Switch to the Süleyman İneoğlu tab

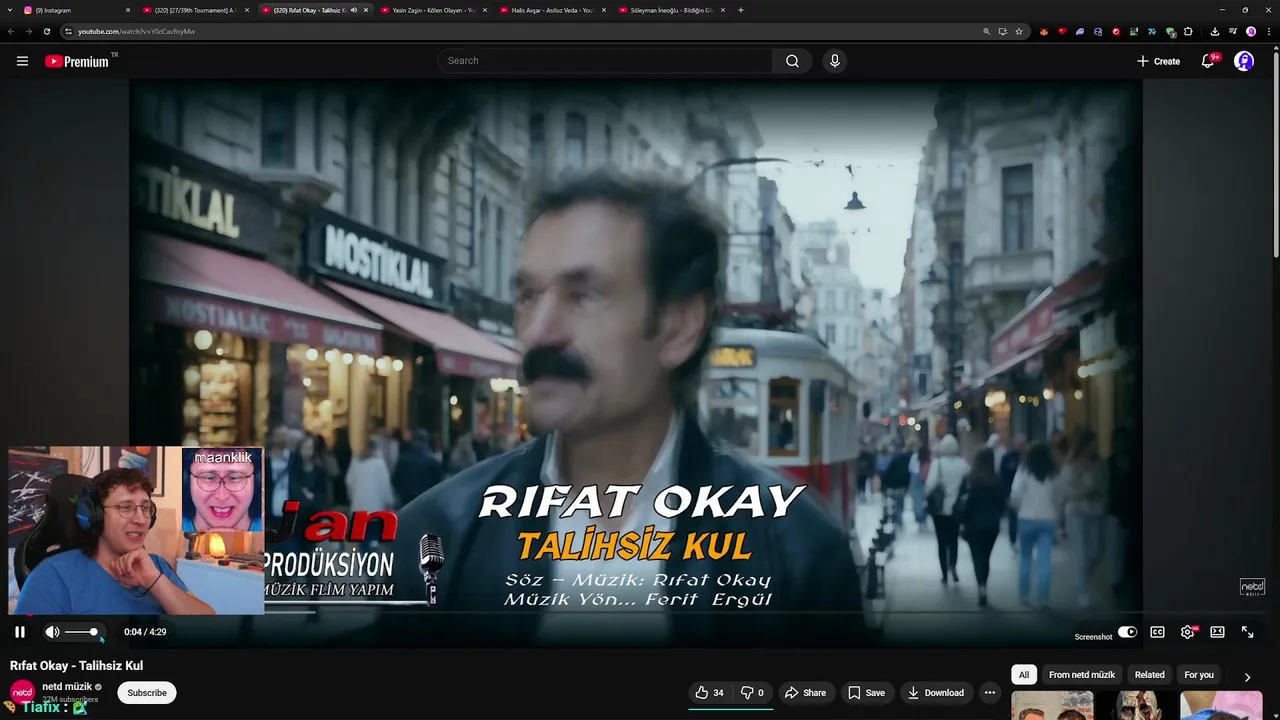[671, 10]
